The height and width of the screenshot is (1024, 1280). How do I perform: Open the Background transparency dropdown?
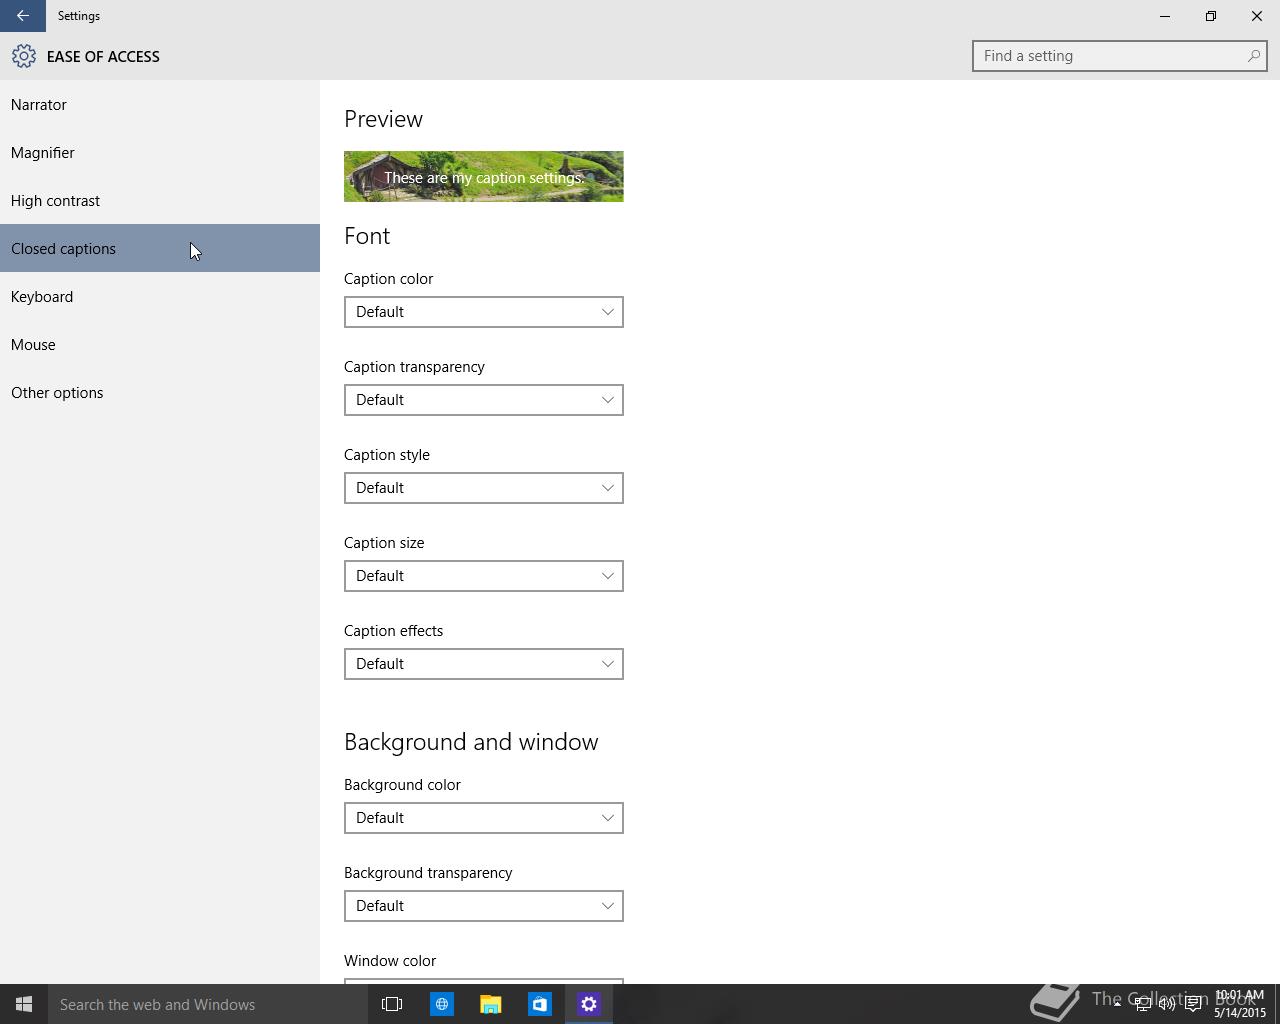tap(484, 906)
